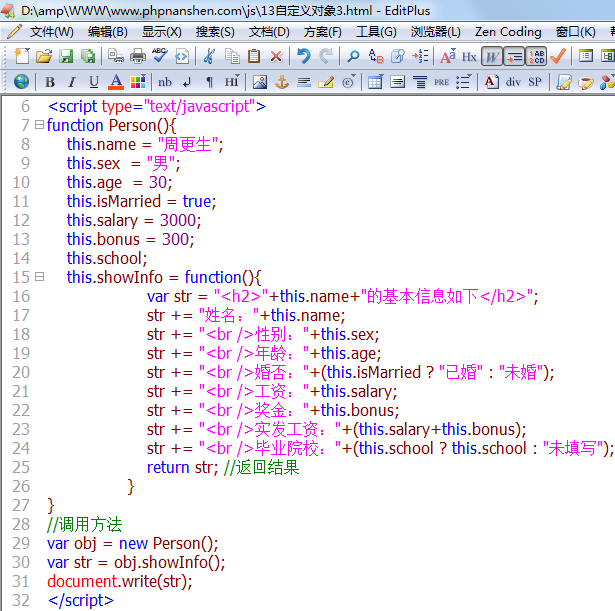Toggle Line number display button
This screenshot has width=615, height=611.
[x=536, y=57]
